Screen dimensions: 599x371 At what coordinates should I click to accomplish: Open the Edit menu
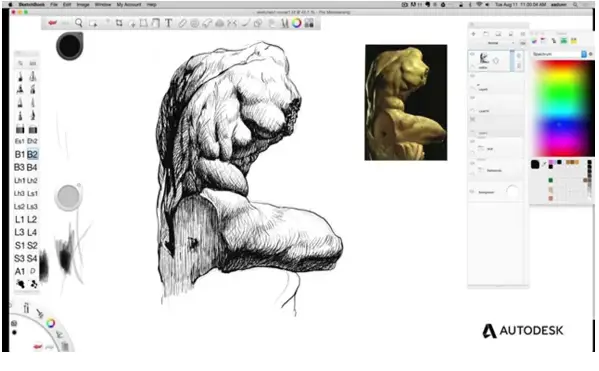click(x=67, y=5)
